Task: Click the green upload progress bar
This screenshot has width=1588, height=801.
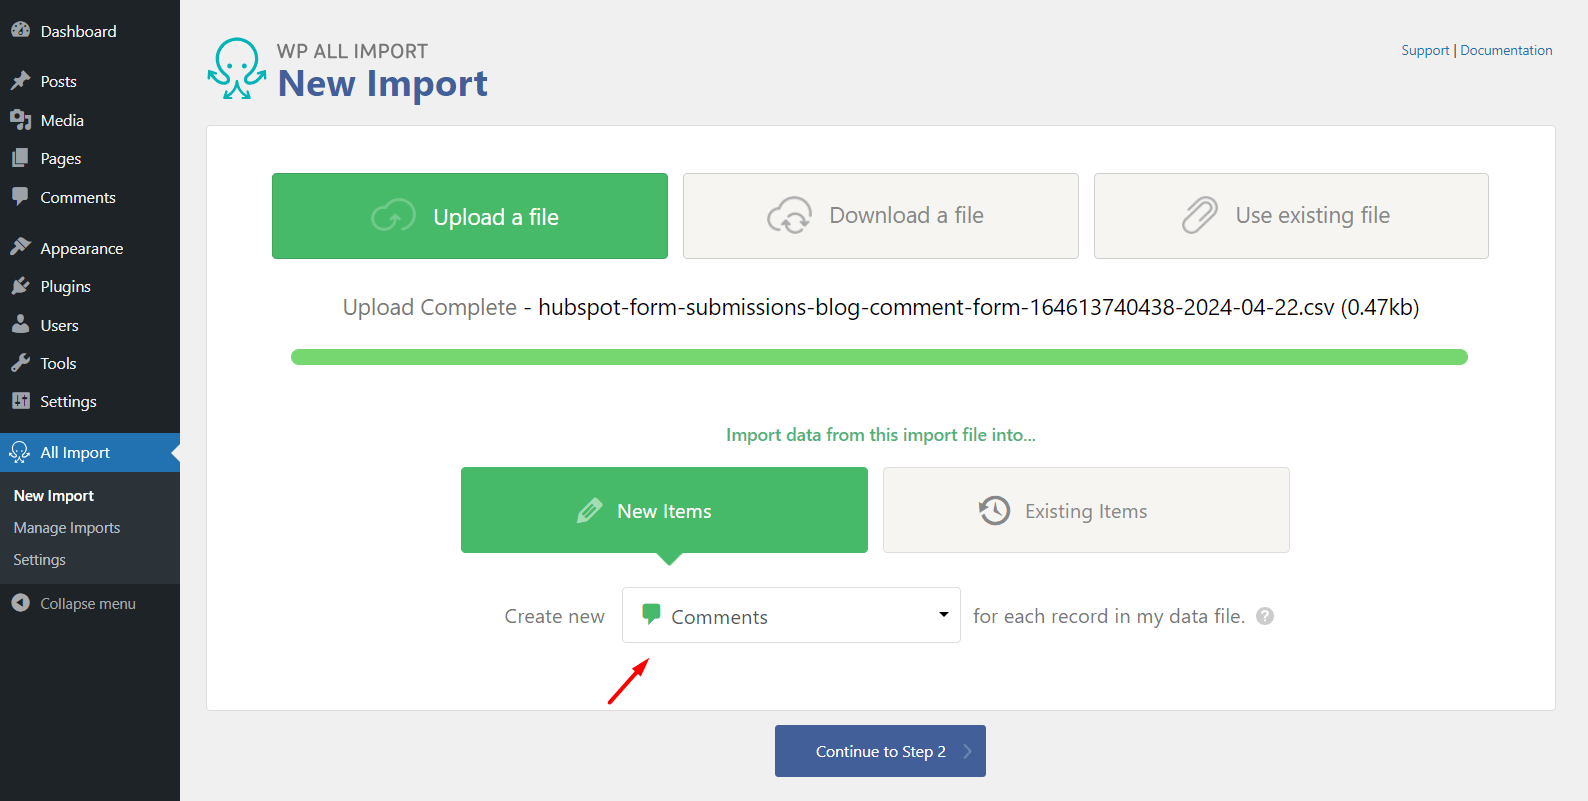Action: coord(879,357)
